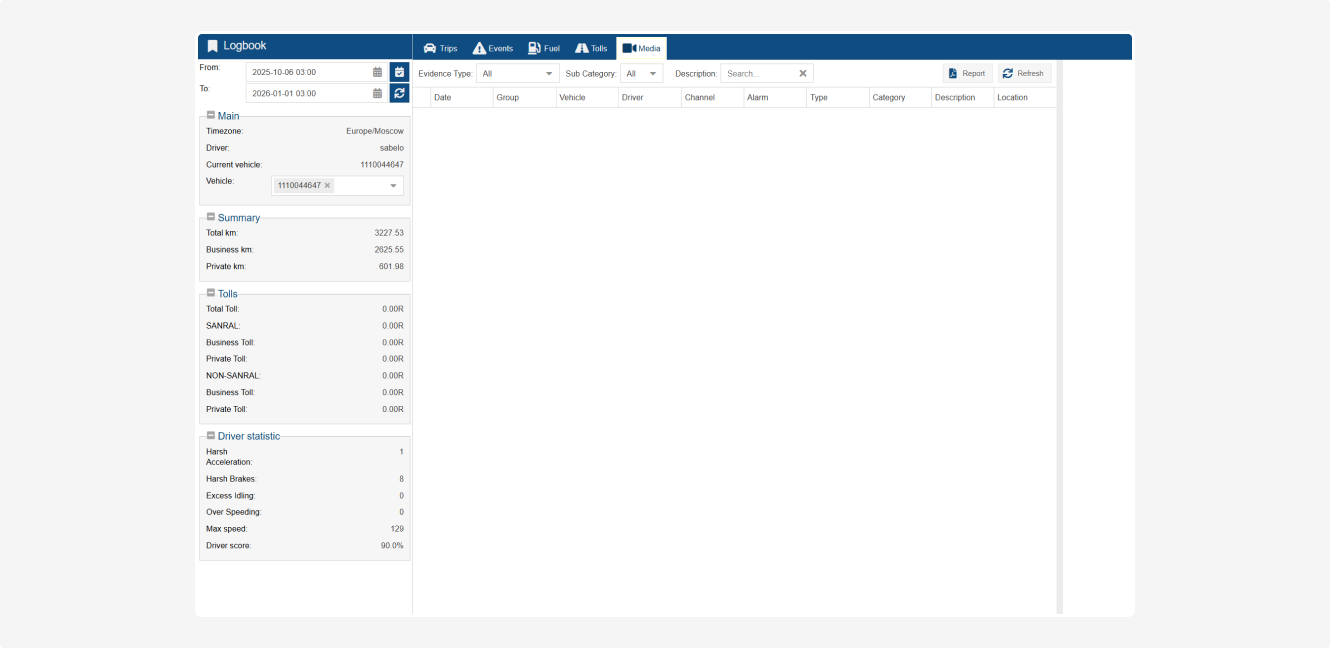
Task: Open the To date calendar picker
Action: tap(377, 93)
